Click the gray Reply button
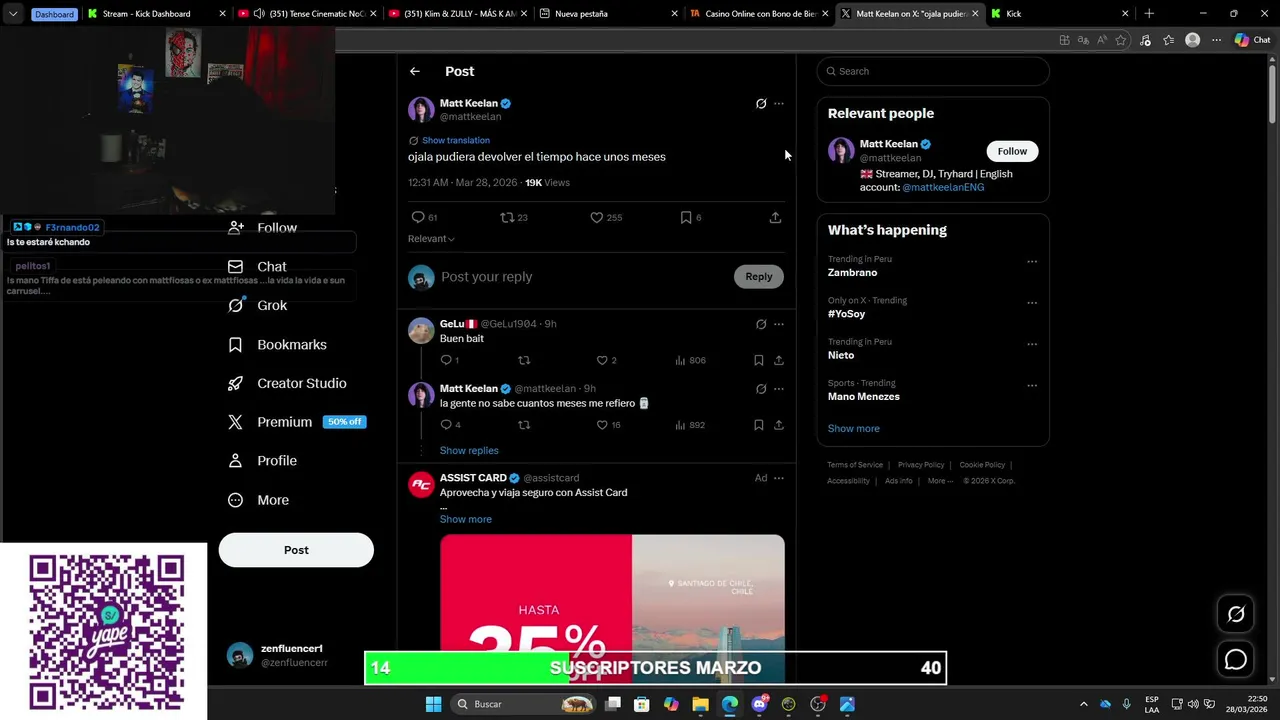1280x720 pixels. click(x=759, y=277)
